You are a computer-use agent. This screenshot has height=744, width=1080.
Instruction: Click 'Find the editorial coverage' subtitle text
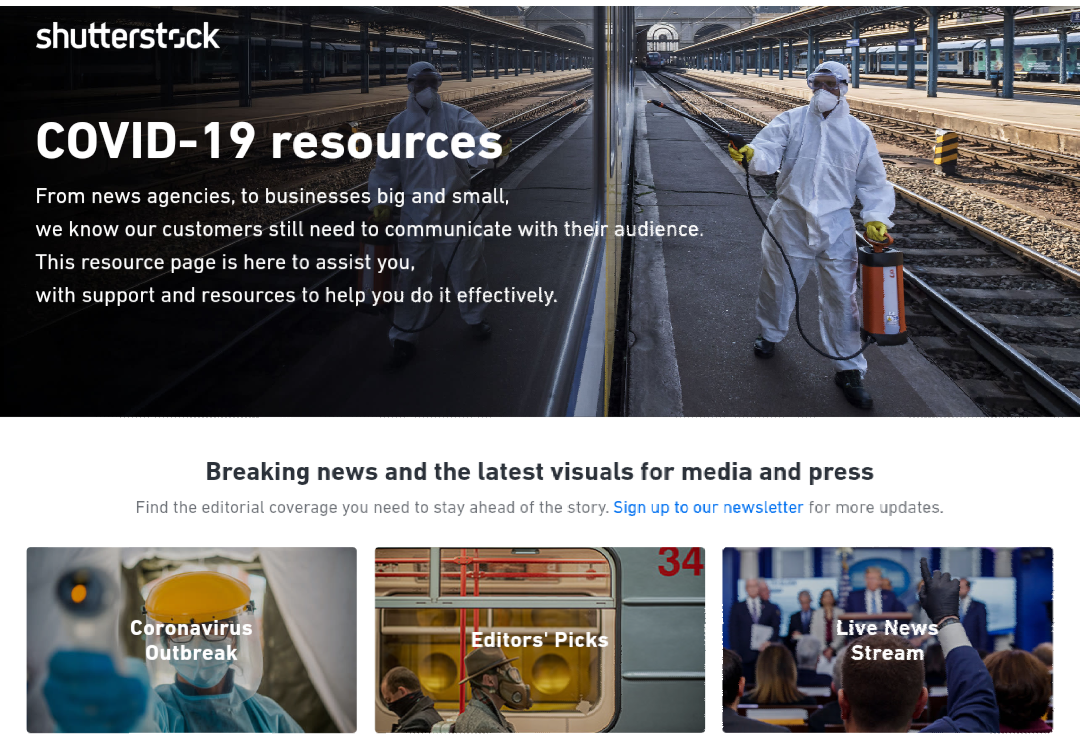(x=372, y=507)
